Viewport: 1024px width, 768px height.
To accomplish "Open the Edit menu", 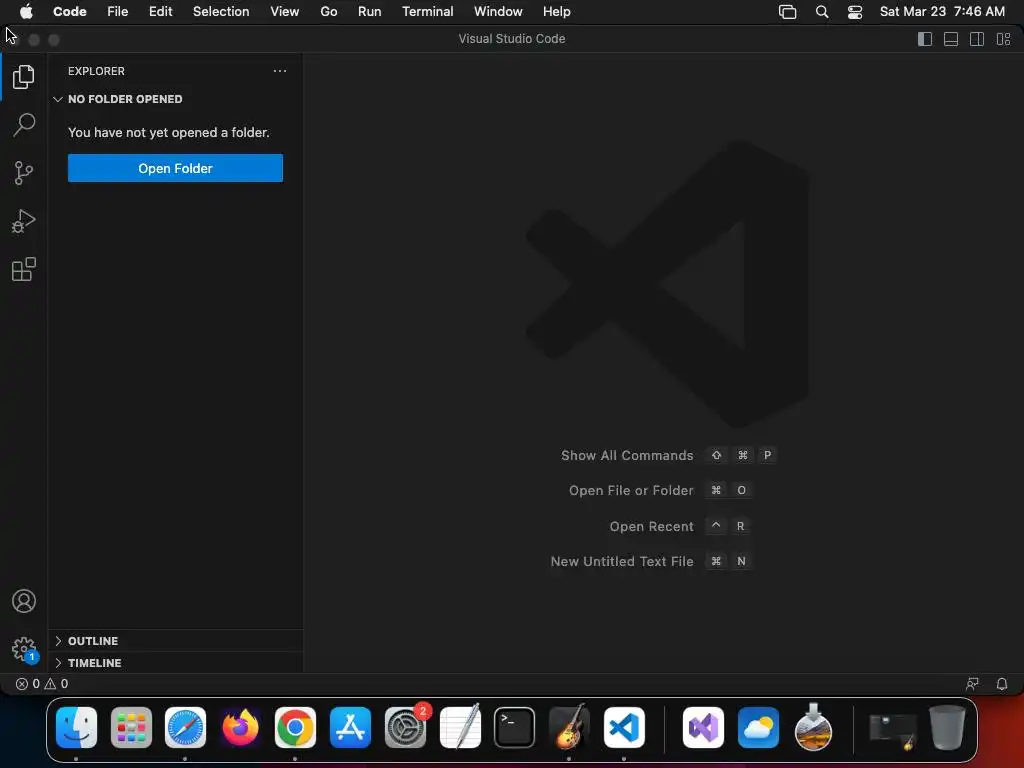I will (x=161, y=12).
